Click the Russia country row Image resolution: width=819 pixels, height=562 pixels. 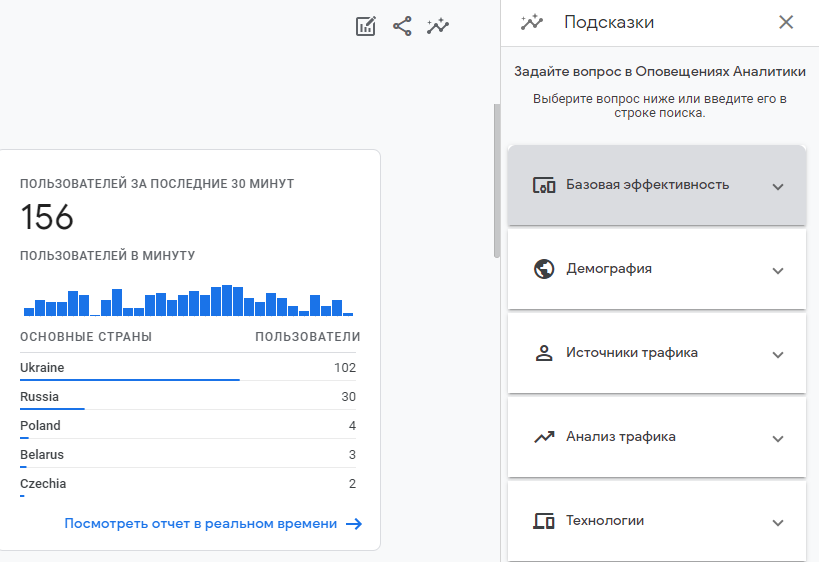[x=188, y=396]
